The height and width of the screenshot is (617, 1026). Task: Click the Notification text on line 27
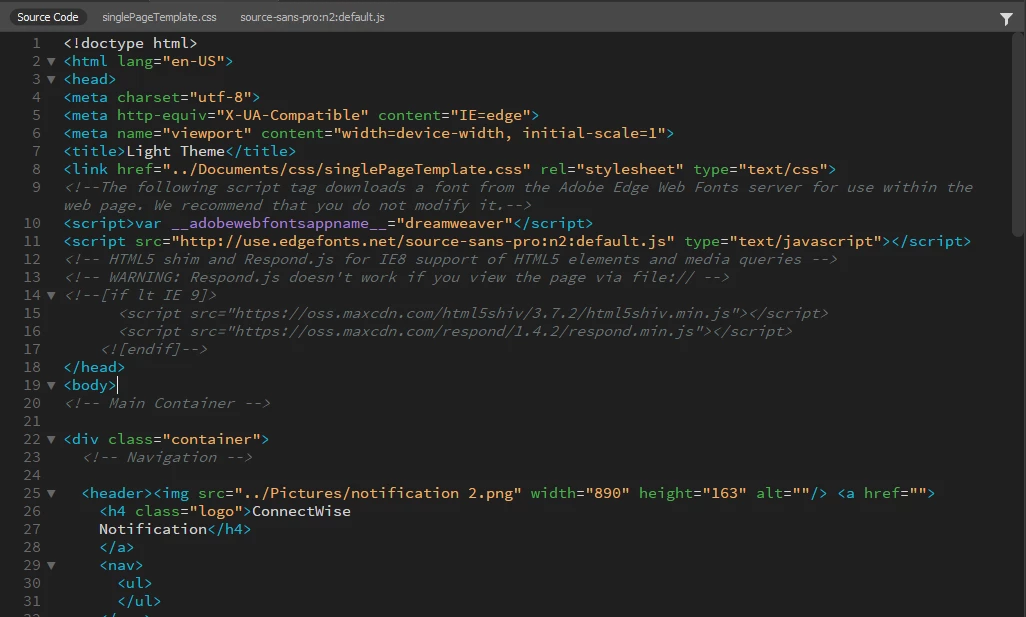[153, 529]
